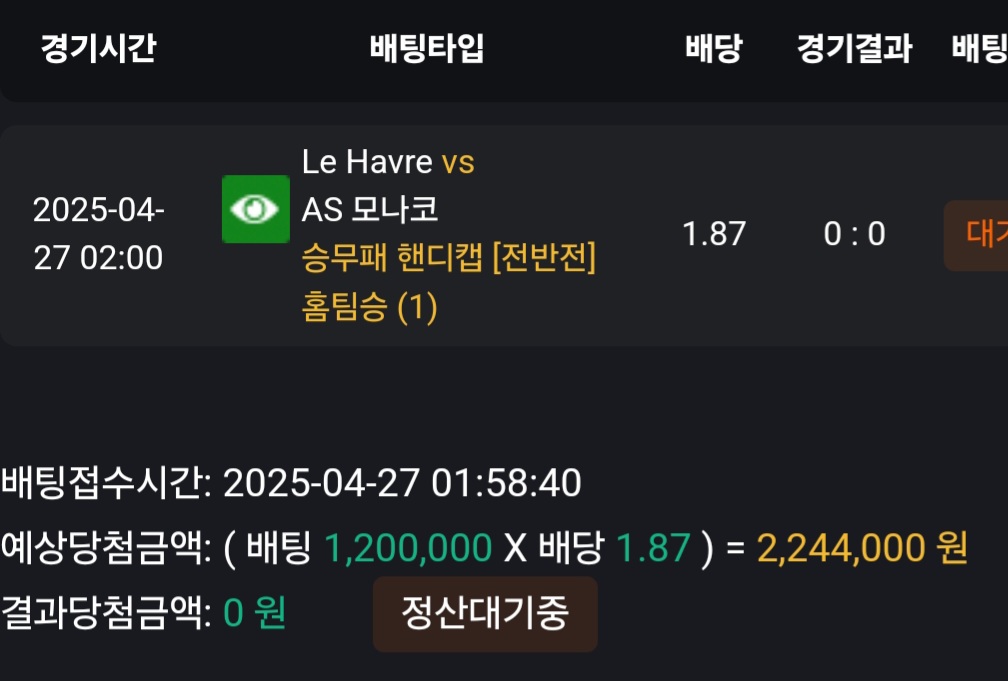Click the 0 : 0 match result
Screen dimensions: 1008x681
[855, 233]
